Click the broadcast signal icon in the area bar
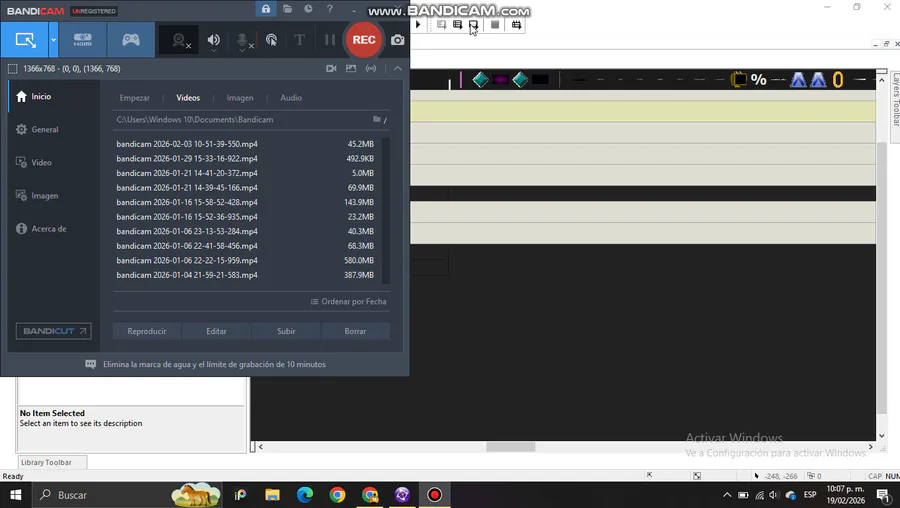Screen dimensions: 900x508 [x=371, y=68]
